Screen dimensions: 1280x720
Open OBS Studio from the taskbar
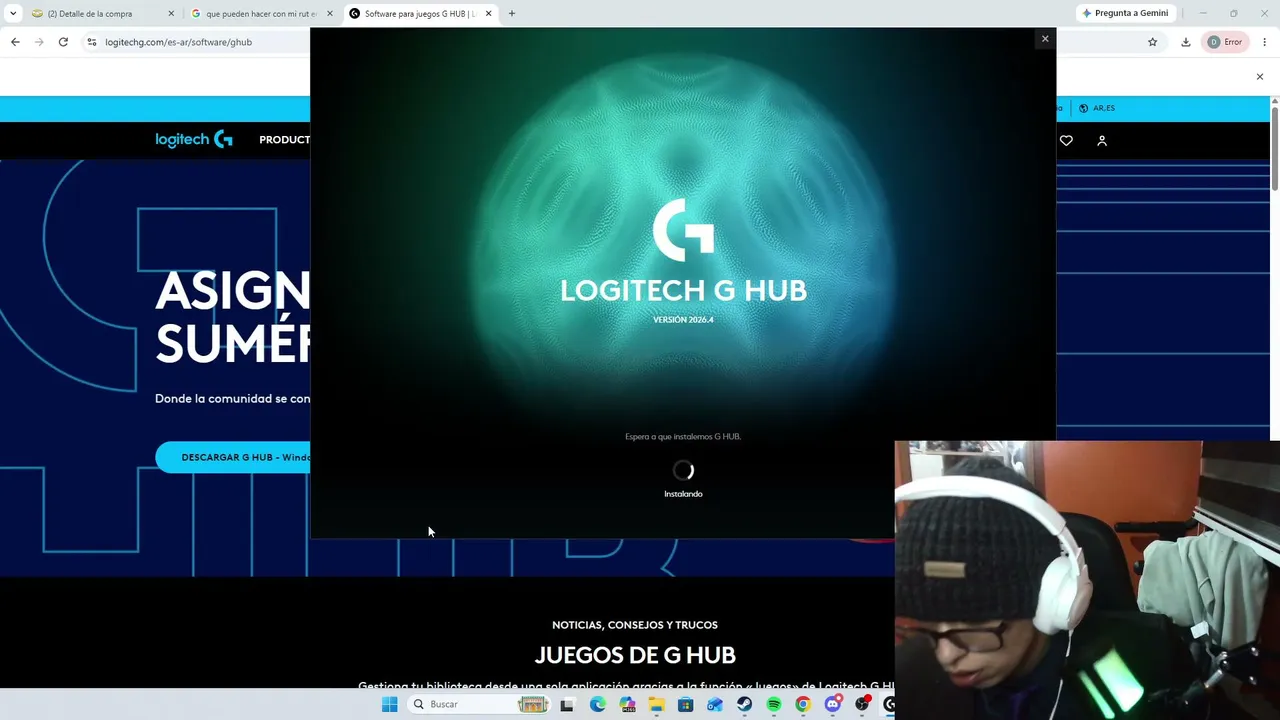click(x=862, y=704)
